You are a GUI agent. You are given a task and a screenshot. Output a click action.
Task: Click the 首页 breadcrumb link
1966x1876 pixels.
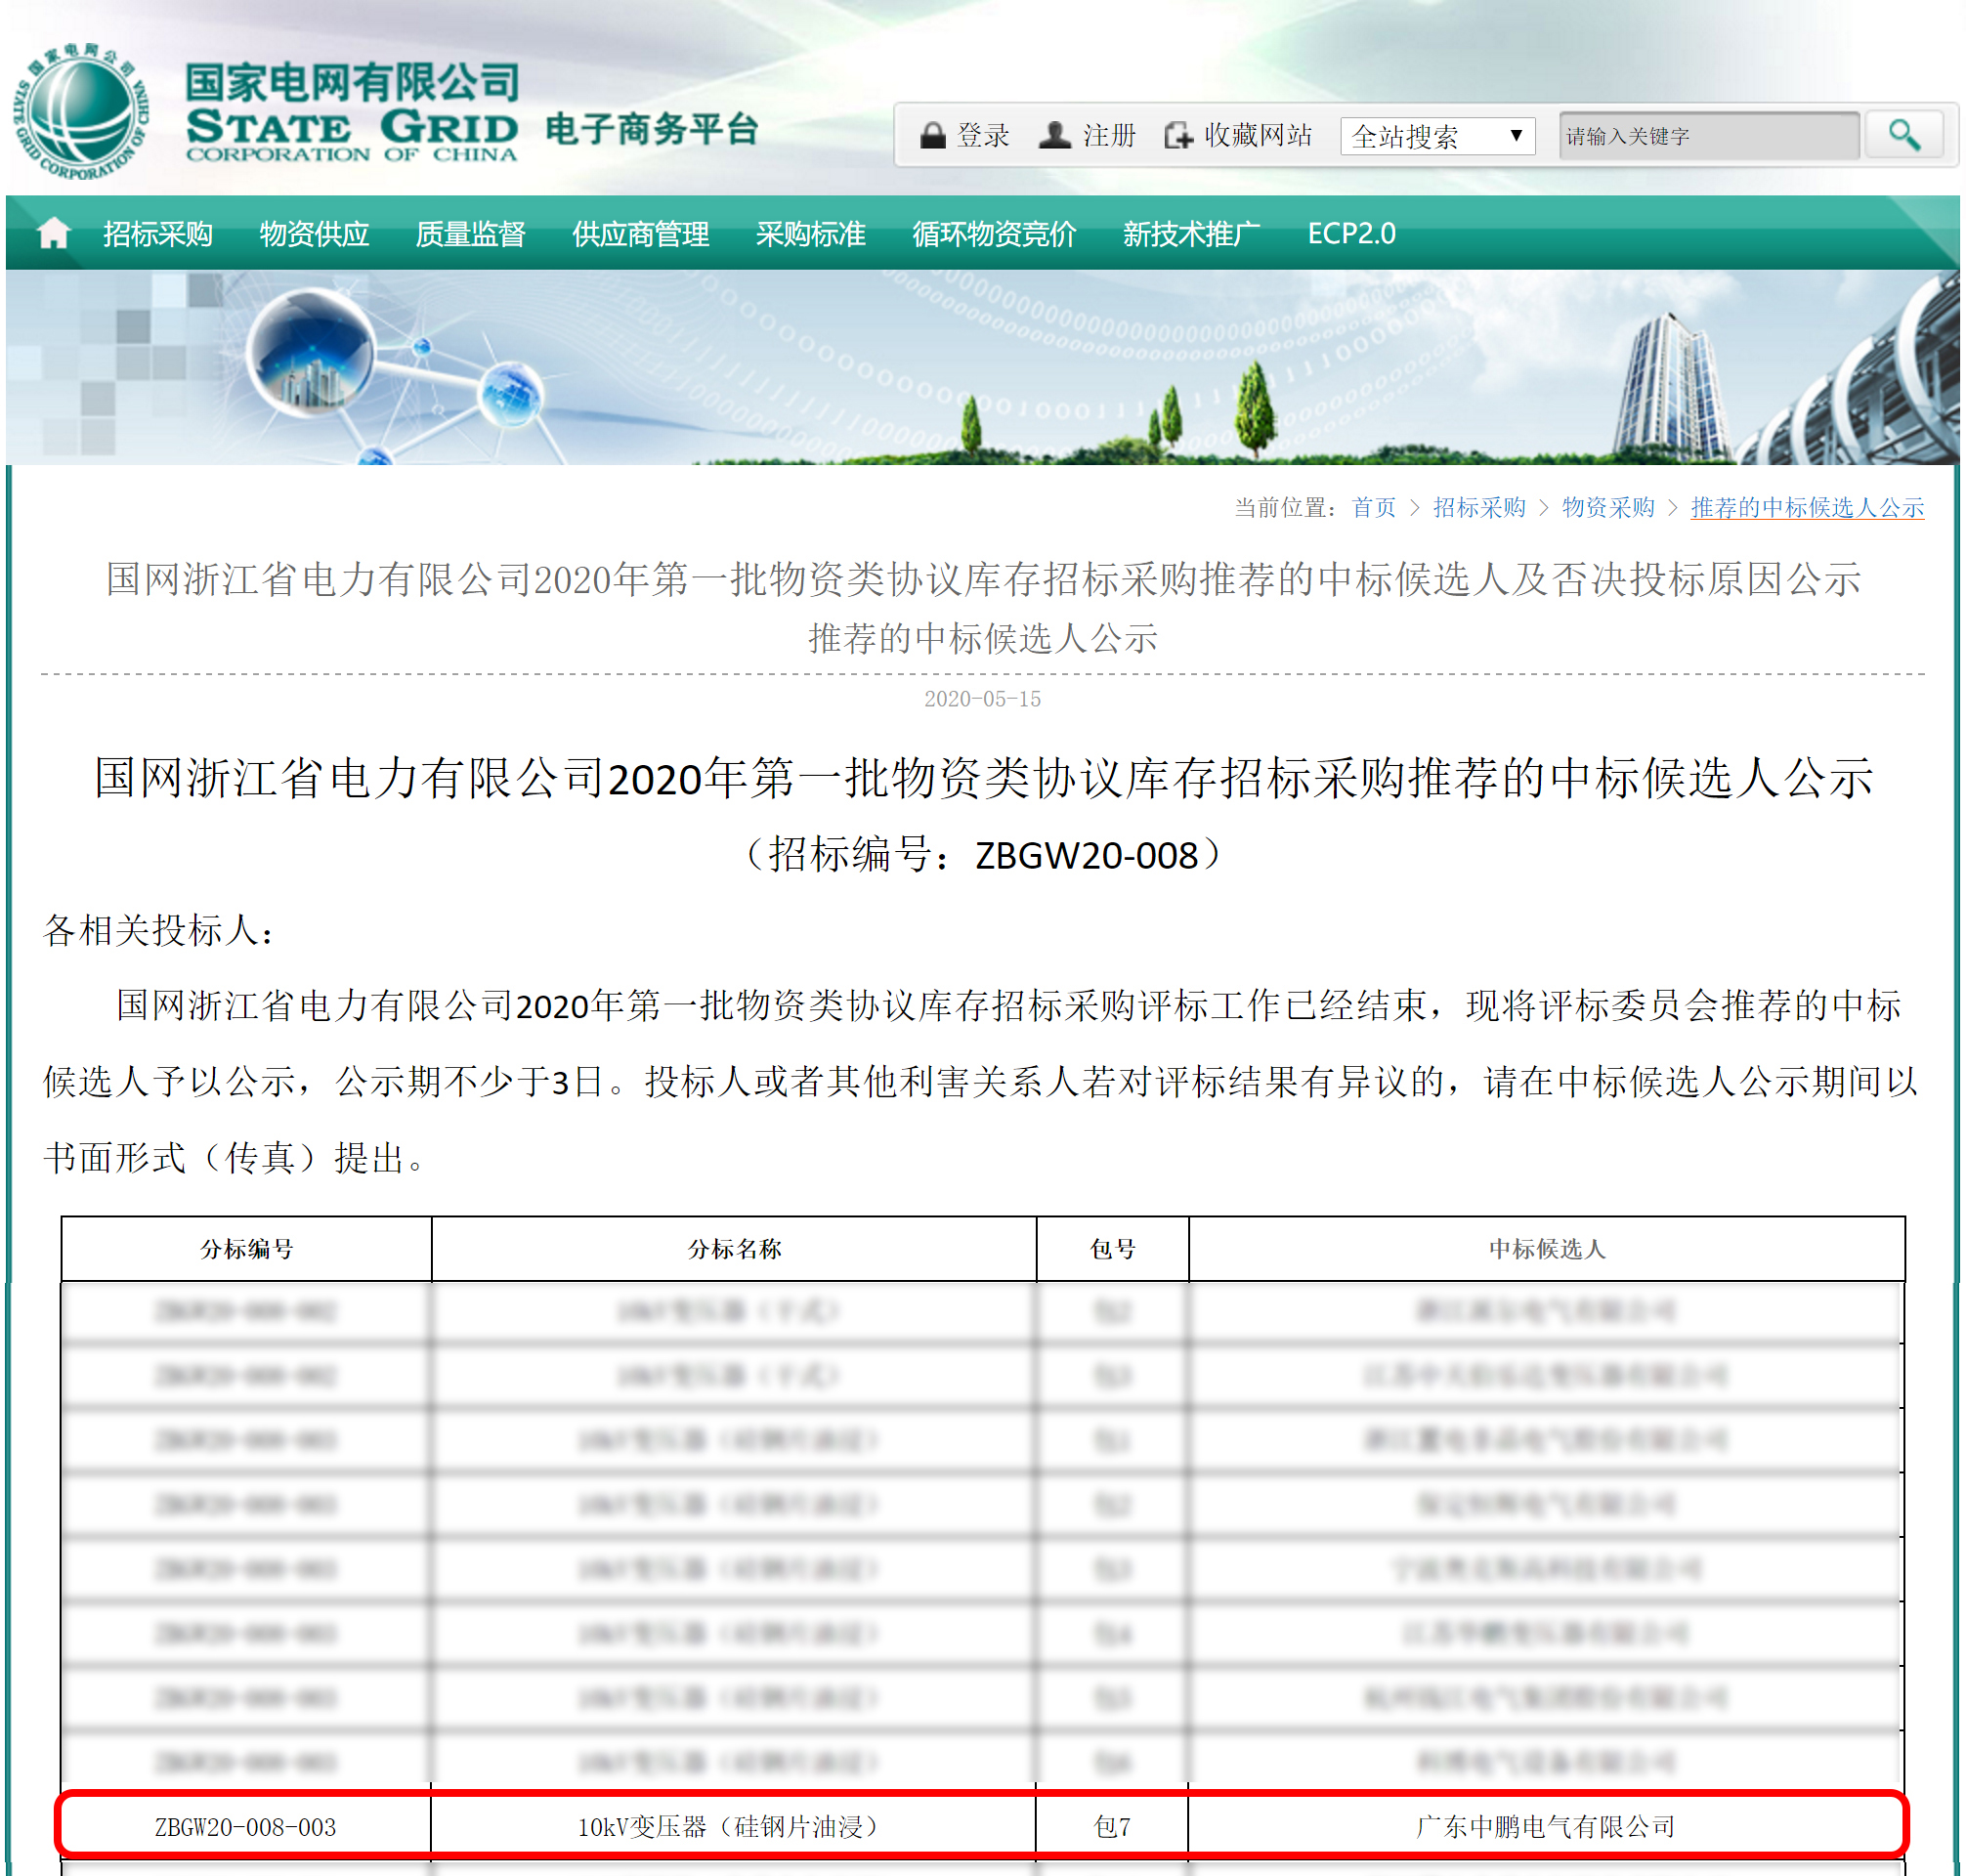(x=1372, y=508)
